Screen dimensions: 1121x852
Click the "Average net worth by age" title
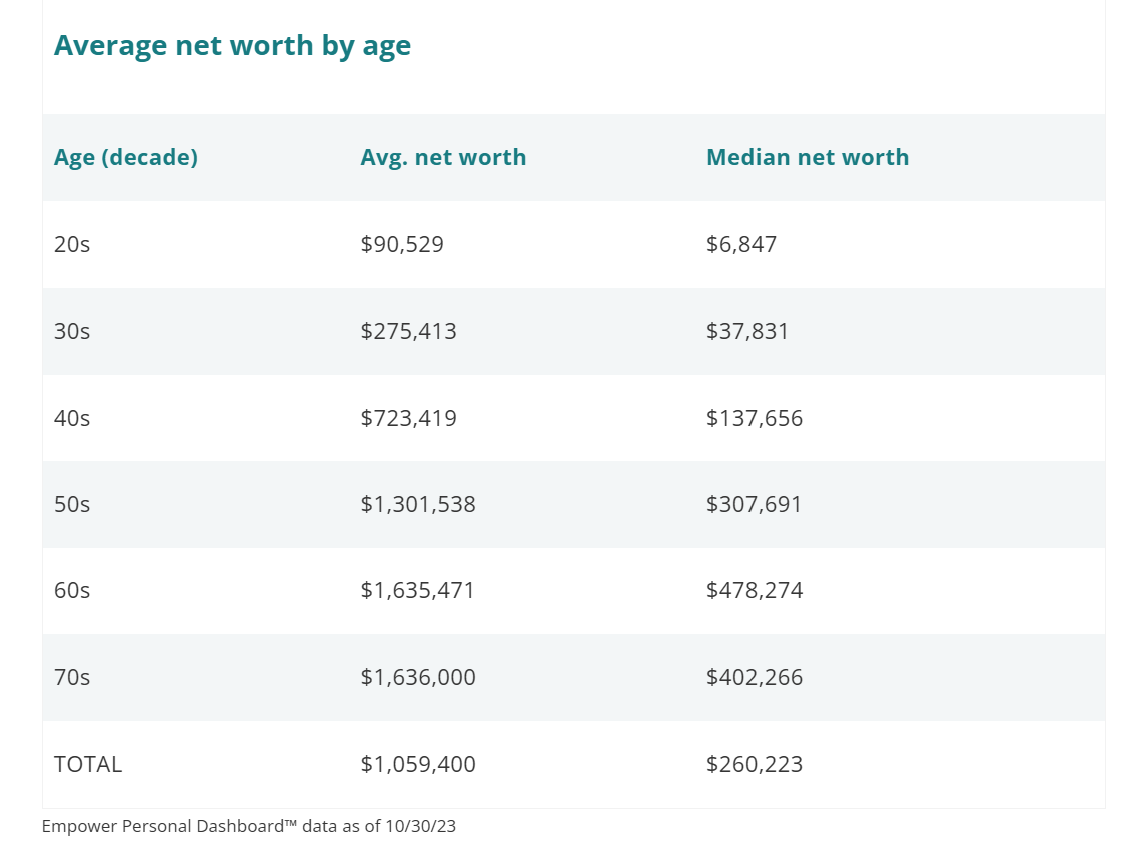232,46
